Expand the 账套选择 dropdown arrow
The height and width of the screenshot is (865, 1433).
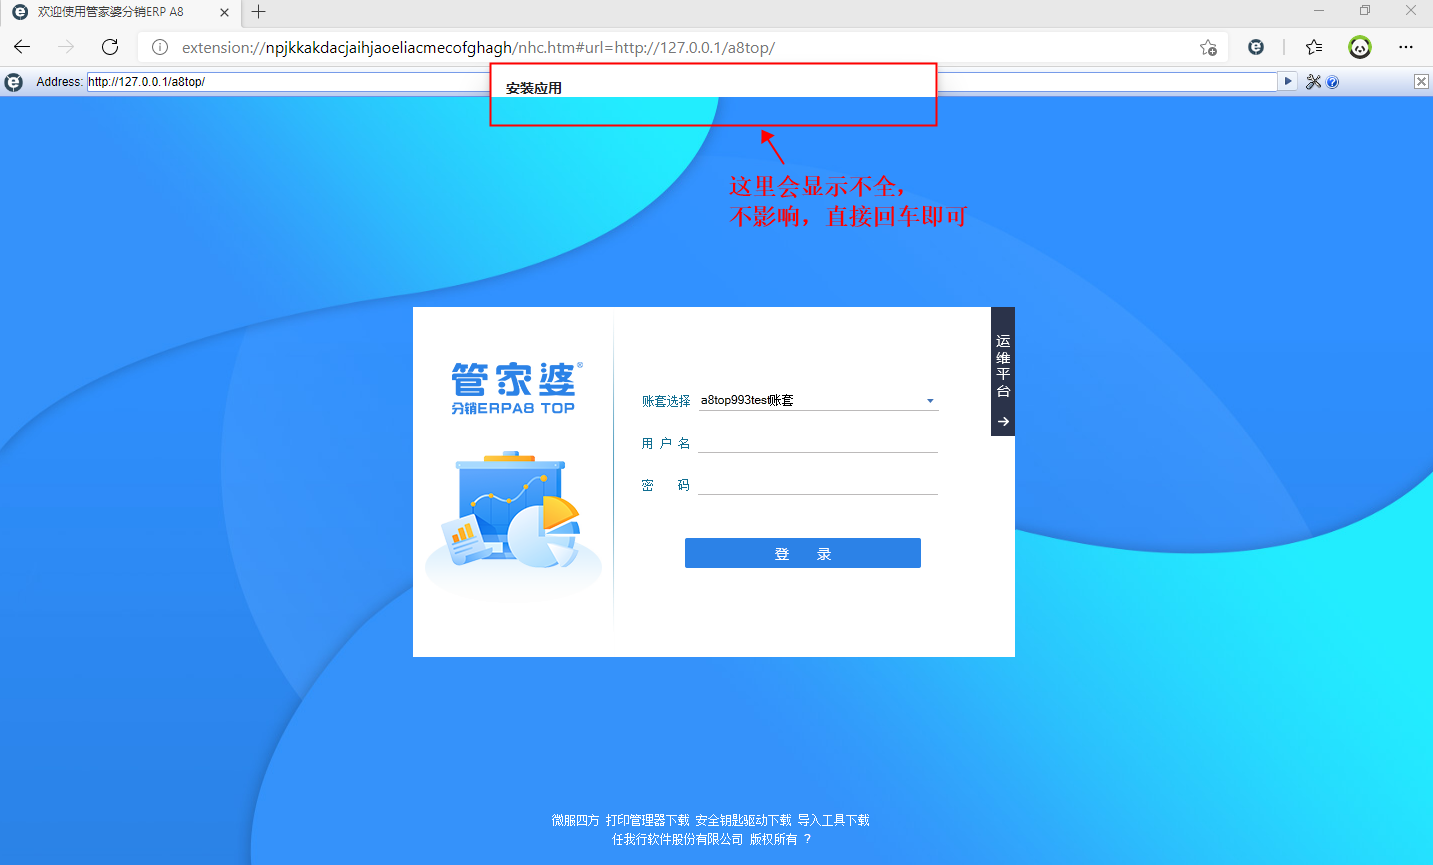point(930,401)
